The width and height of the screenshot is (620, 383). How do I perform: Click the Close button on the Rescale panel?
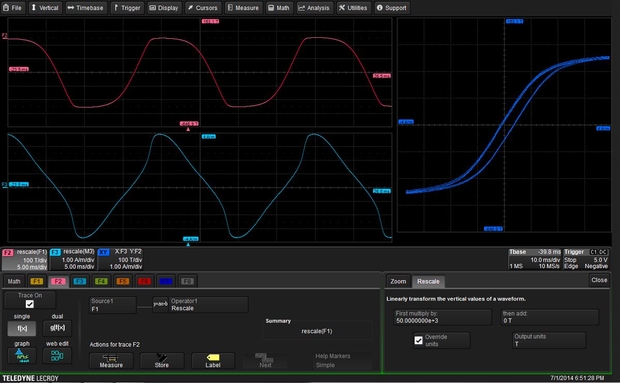point(599,280)
